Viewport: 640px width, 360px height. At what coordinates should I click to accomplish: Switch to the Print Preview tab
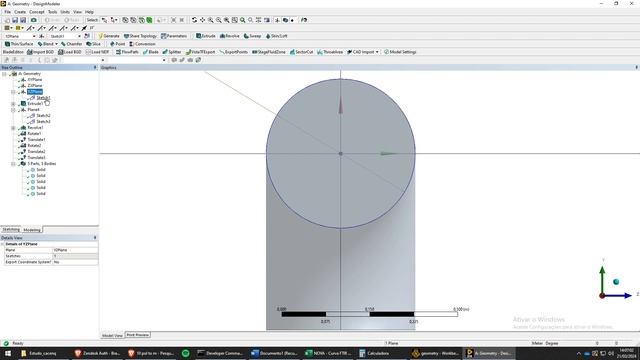tap(138, 335)
